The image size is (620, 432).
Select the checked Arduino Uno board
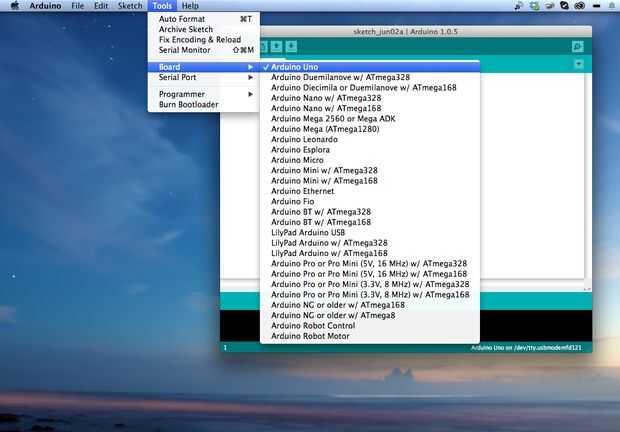coord(370,67)
